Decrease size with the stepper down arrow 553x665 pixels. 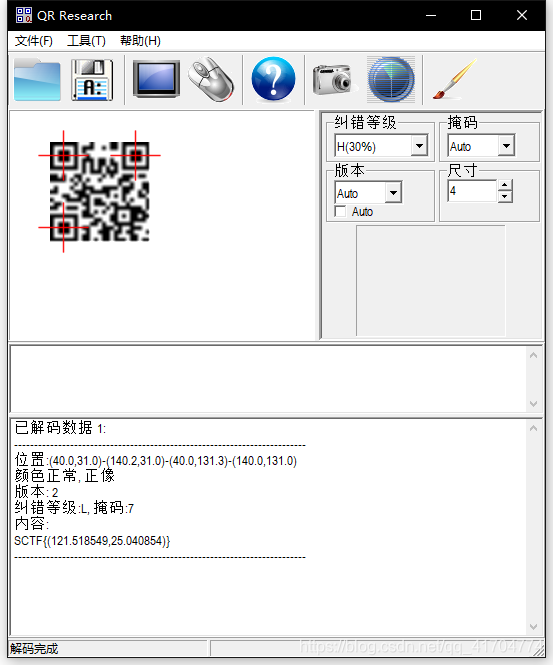tap(505, 196)
